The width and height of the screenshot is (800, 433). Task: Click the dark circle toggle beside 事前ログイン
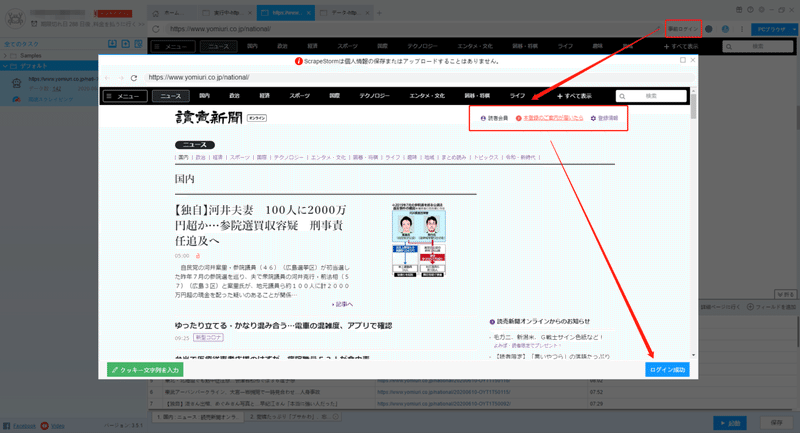pos(709,29)
